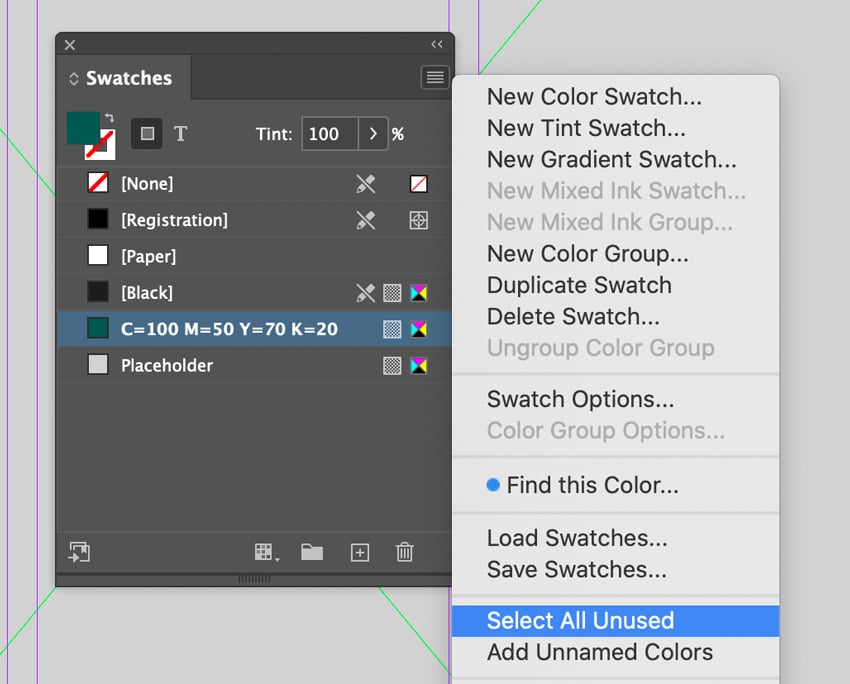Choose Select All Unused from the menu
Screen dimensions: 850x684
coord(580,620)
